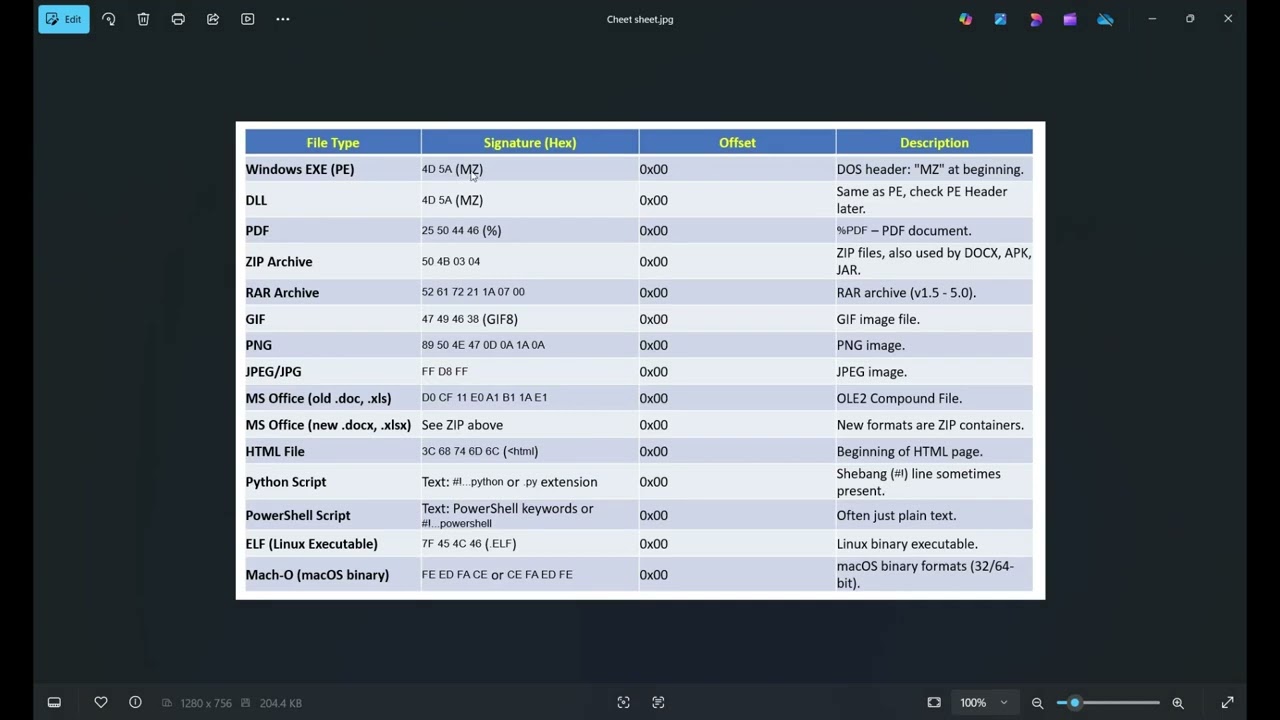Click the 'File Type' column header in the image
1280x720 pixels.
click(x=333, y=143)
